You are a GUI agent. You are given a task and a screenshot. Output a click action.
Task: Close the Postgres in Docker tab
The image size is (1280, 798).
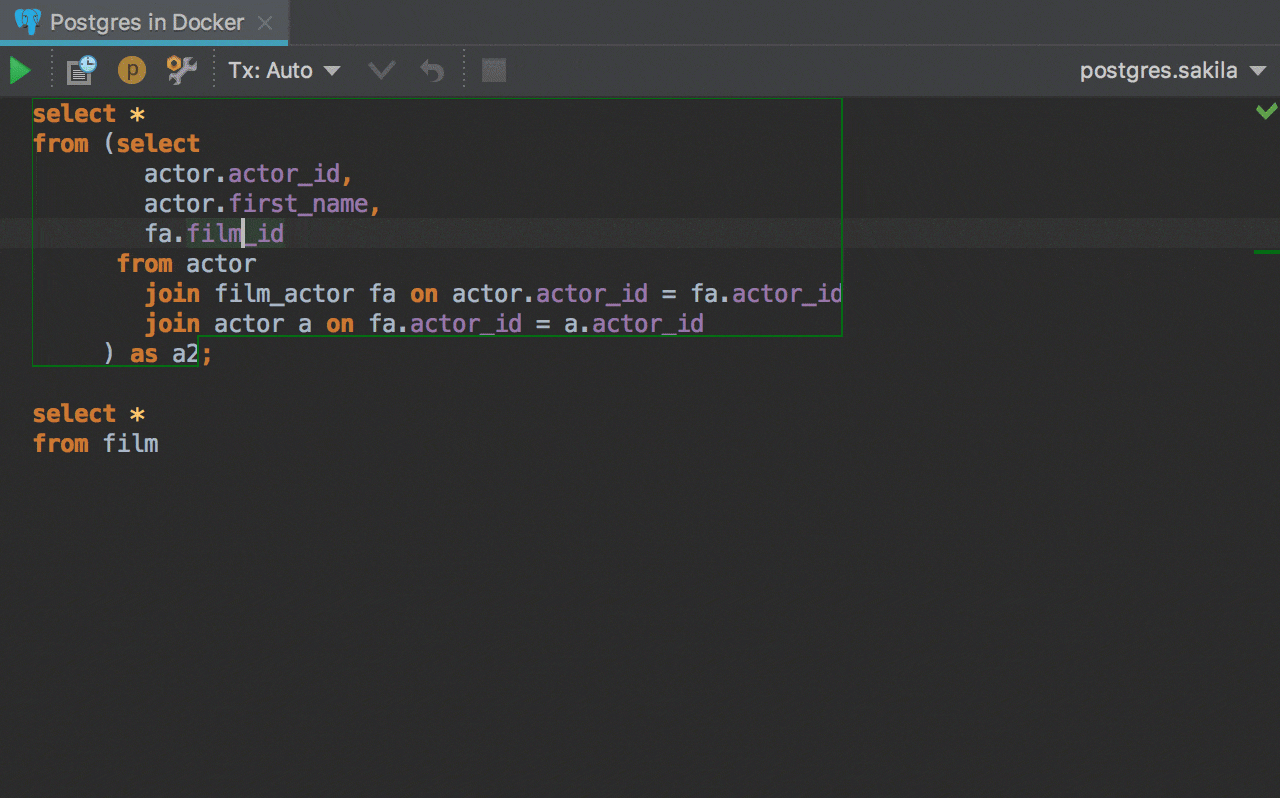[265, 23]
